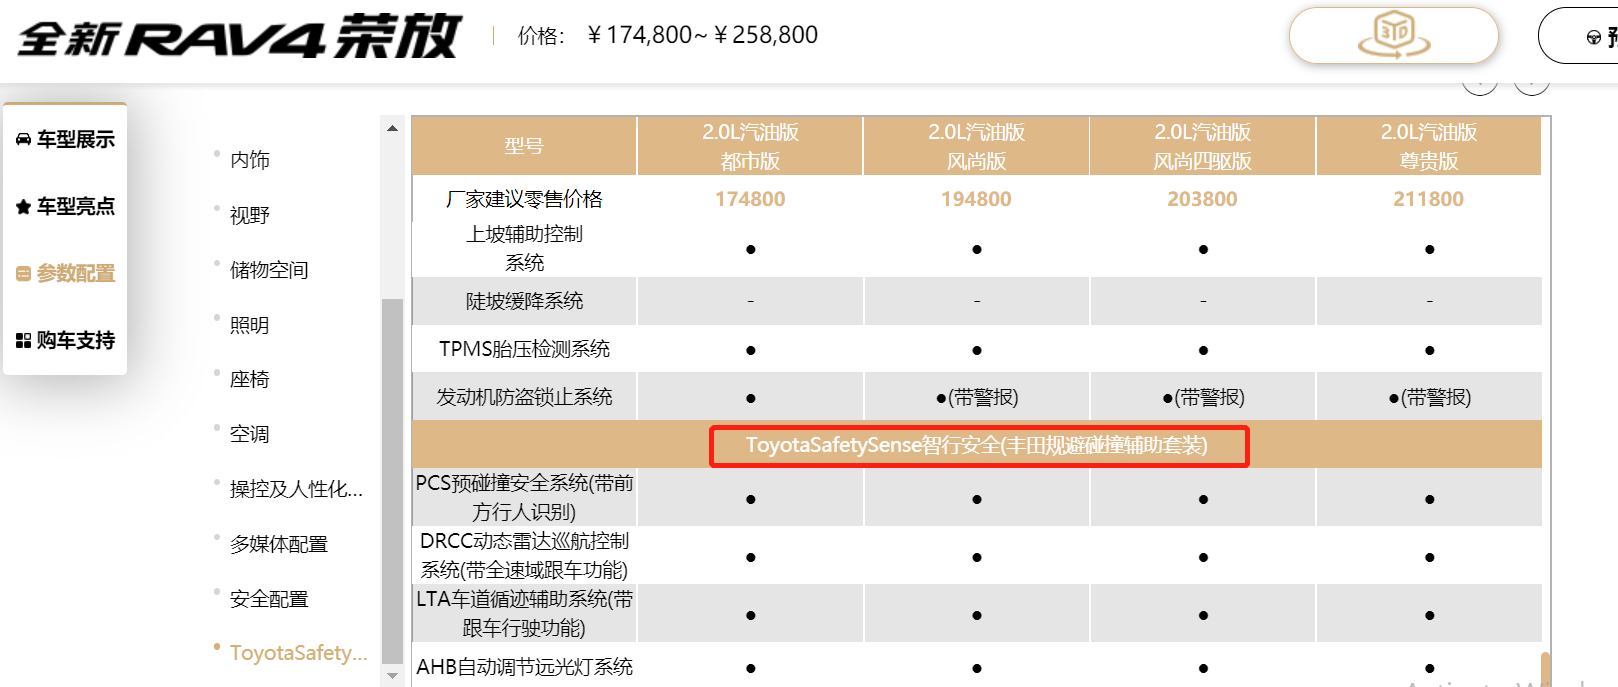Jump to the 安全配置 section

tap(269, 599)
